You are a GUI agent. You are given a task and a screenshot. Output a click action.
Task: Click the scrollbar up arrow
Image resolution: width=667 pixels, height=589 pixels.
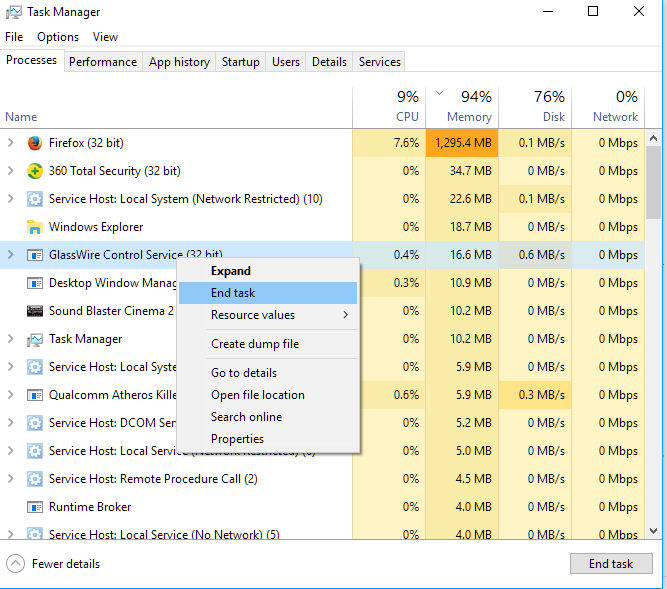click(x=654, y=138)
